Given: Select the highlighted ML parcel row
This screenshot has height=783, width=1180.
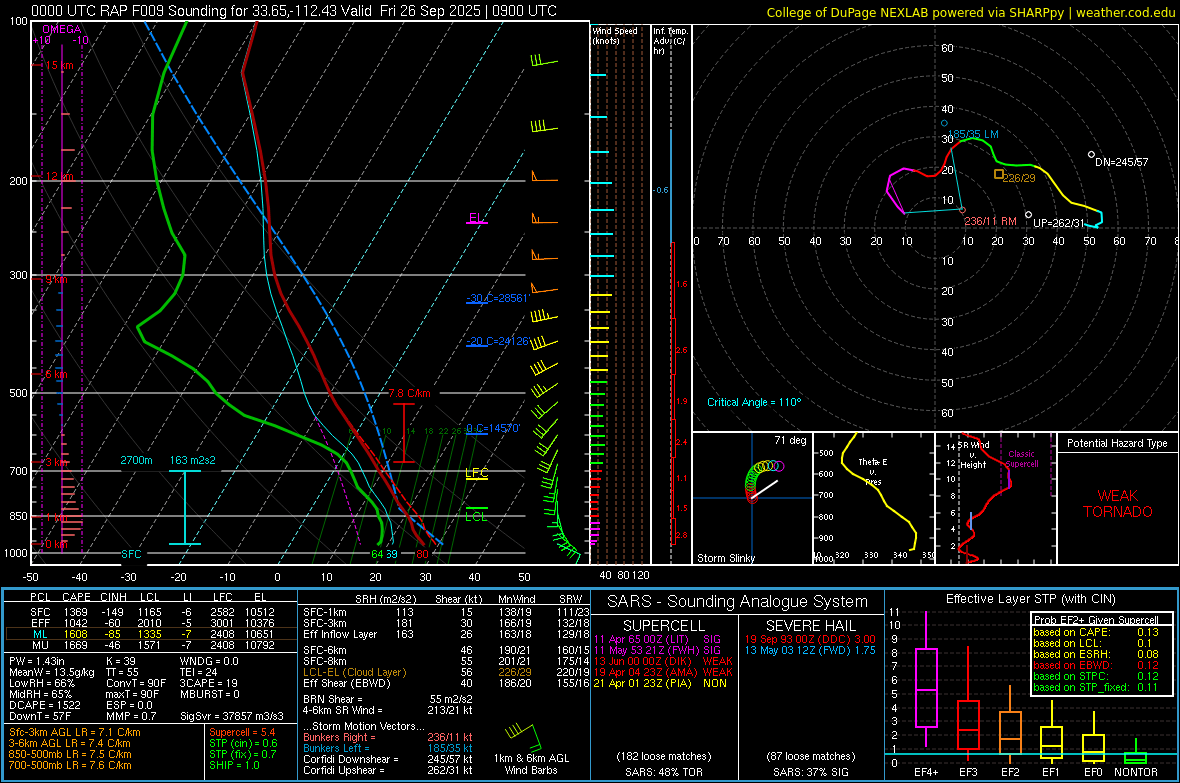Looking at the screenshot, I should pyautogui.click(x=151, y=634).
